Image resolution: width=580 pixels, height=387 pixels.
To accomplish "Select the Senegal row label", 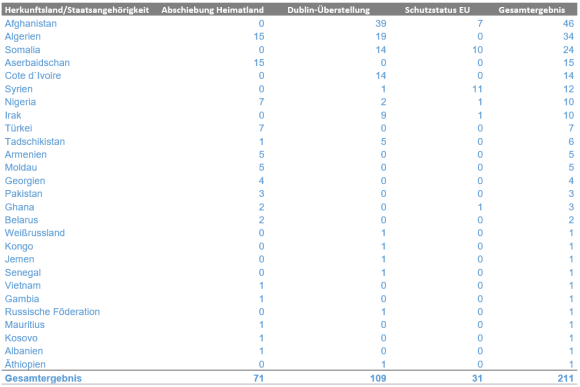I will tap(23, 273).
